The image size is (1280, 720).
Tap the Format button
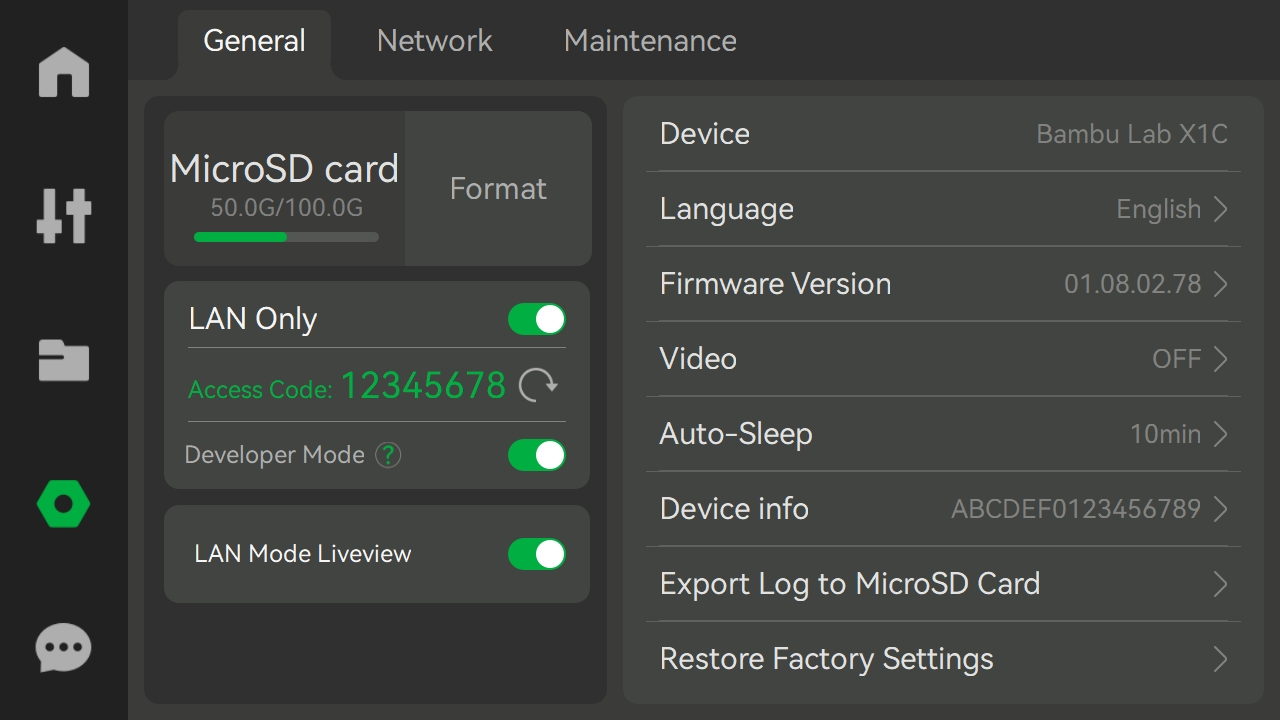(x=498, y=188)
